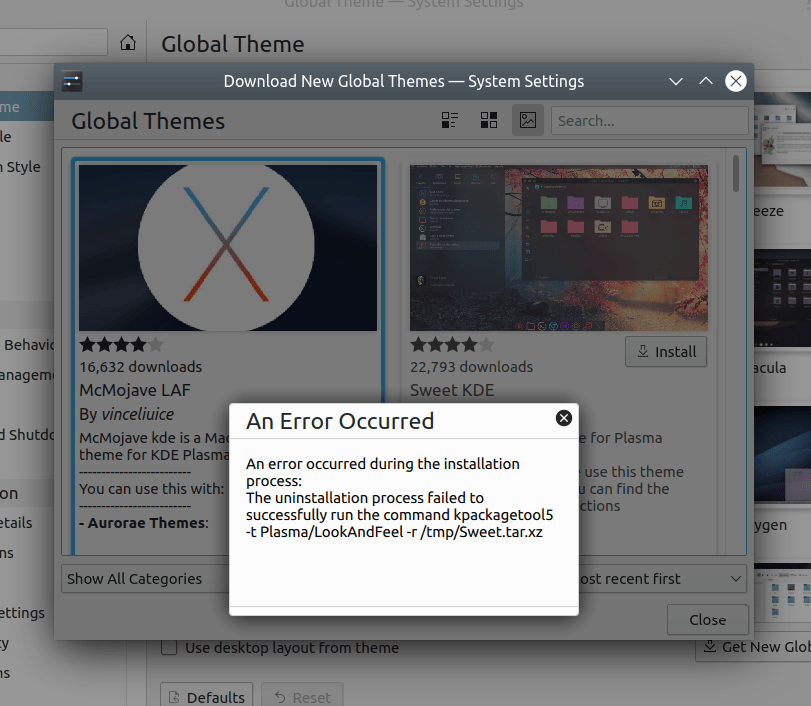Click the Search themes input field
This screenshot has width=811, height=706.
click(648, 121)
